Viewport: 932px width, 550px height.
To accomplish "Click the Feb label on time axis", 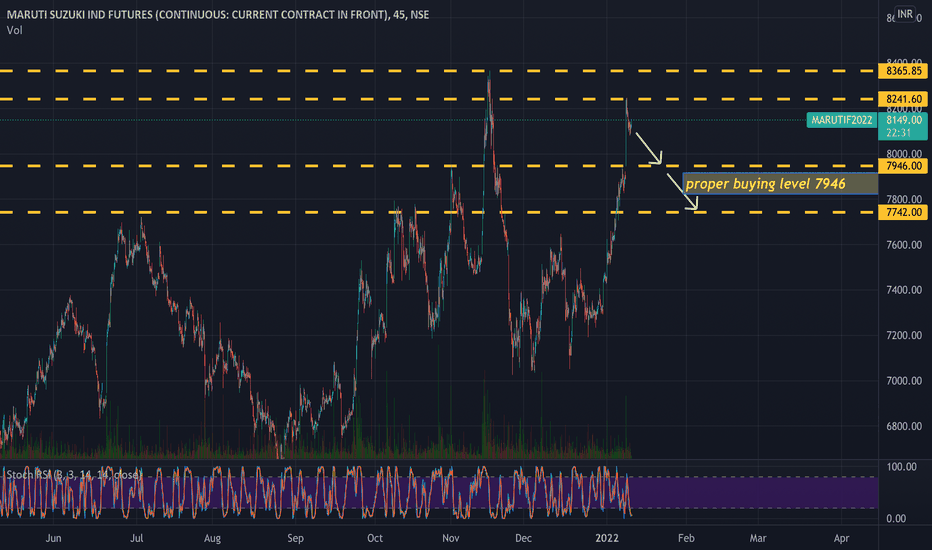I will click(x=686, y=538).
